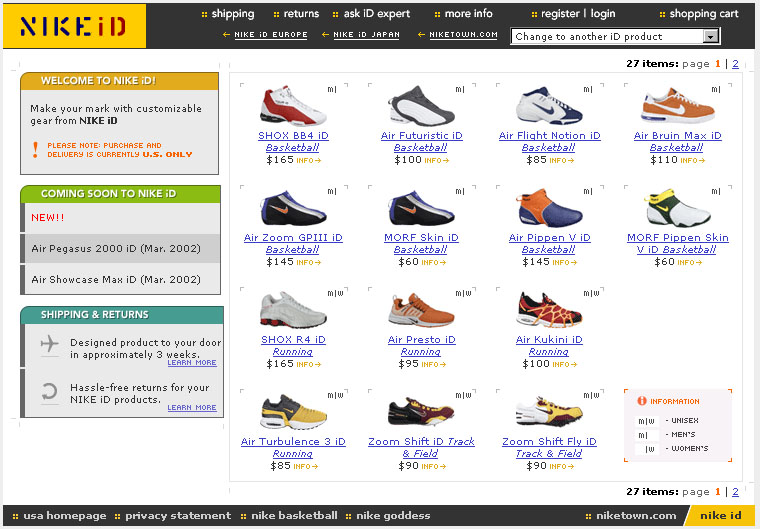Viewport: 760px width, 529px height.
Task: Open usa homepage in the footer
Action: [x=64, y=516]
